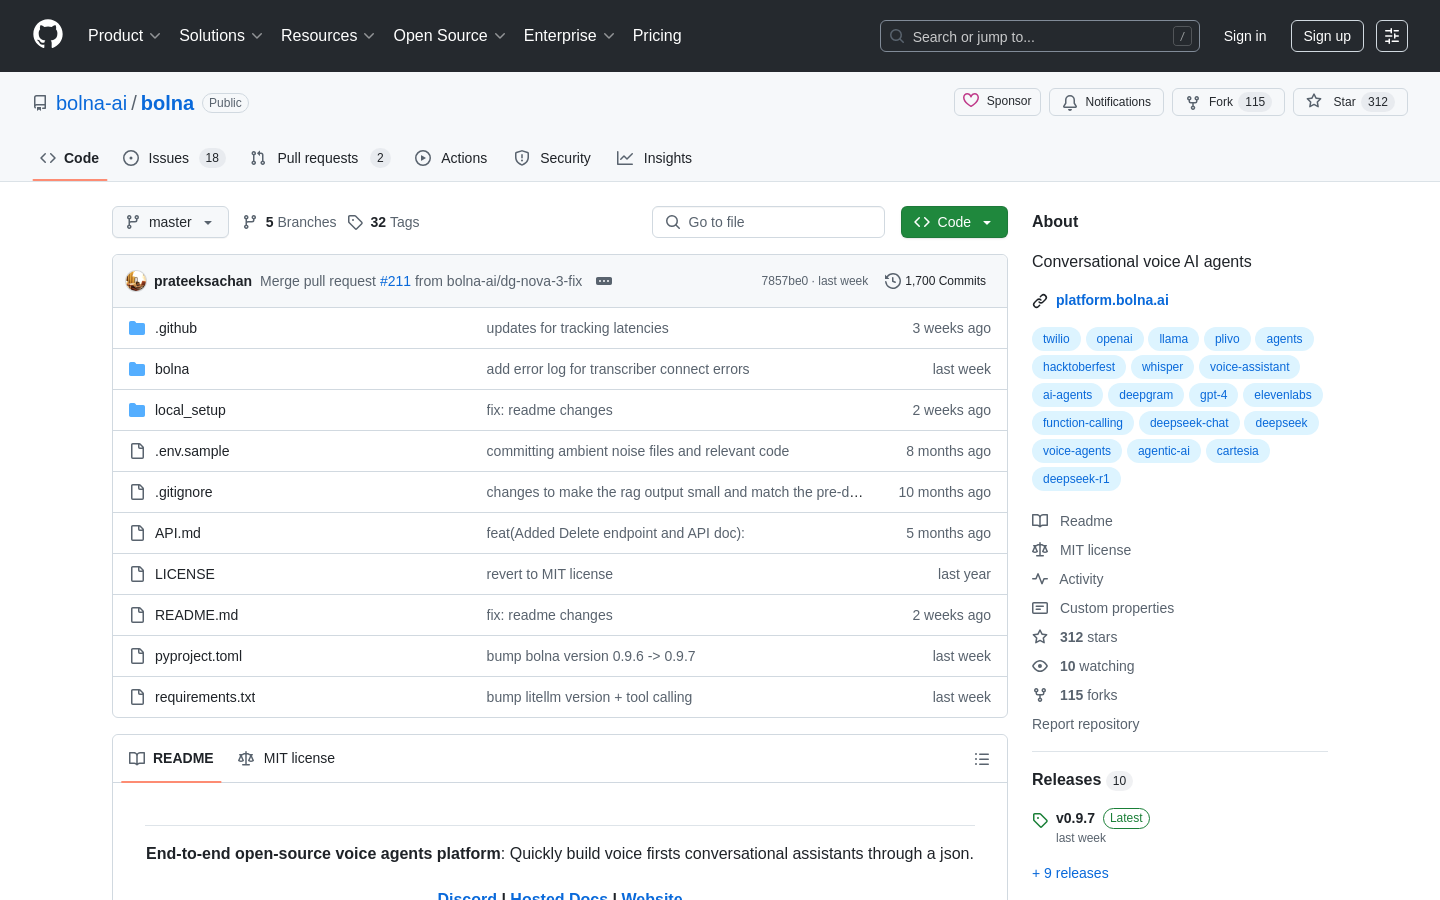Open the .env.sample file
Viewport: 1440px width, 900px height.
coord(192,451)
